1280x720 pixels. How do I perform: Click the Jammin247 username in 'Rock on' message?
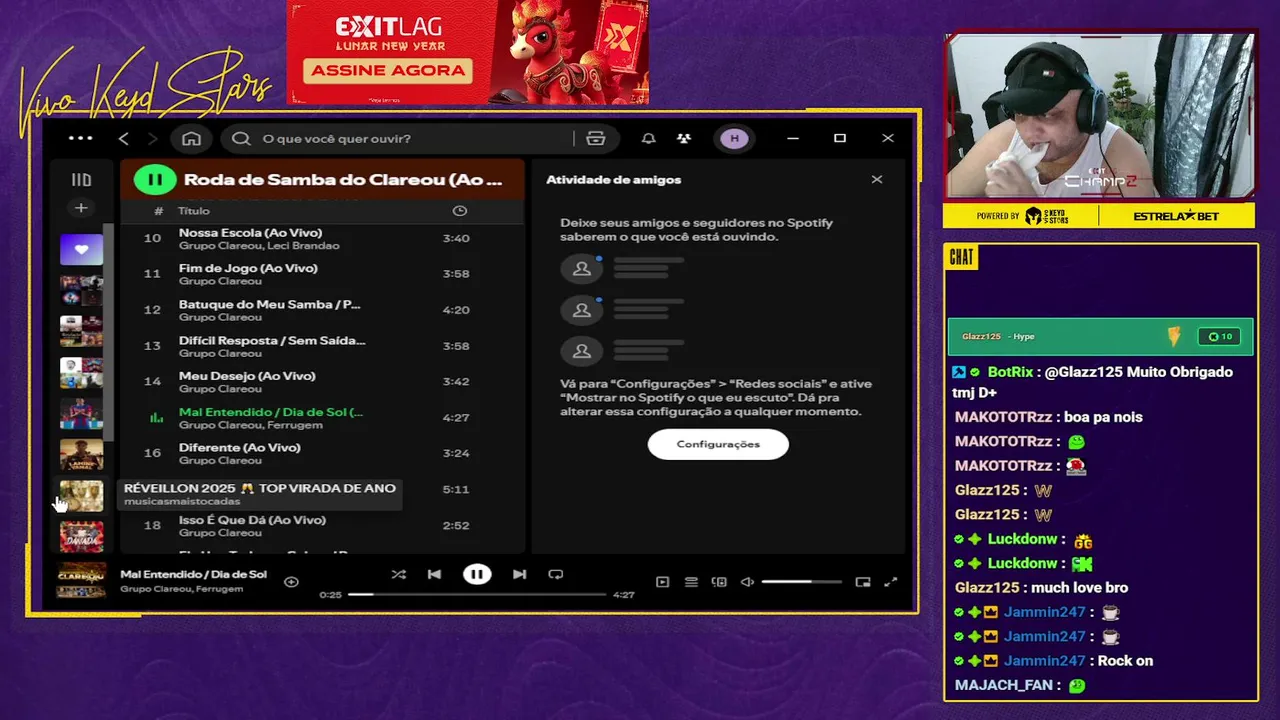pos(1044,661)
